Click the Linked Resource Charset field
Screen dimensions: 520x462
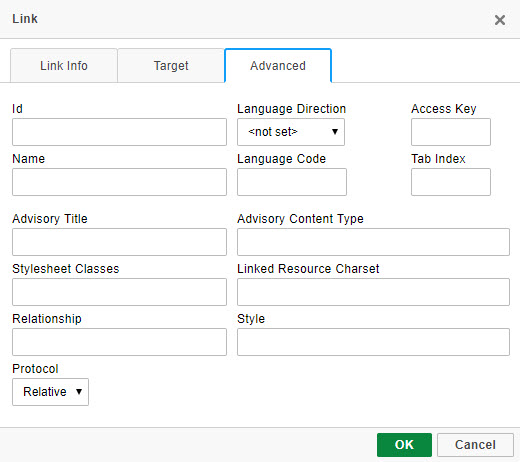tap(373, 292)
